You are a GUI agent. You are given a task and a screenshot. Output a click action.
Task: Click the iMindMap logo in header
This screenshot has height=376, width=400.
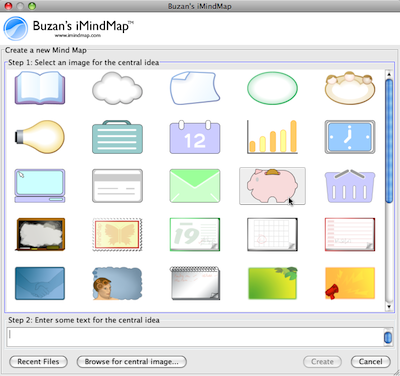[16, 29]
